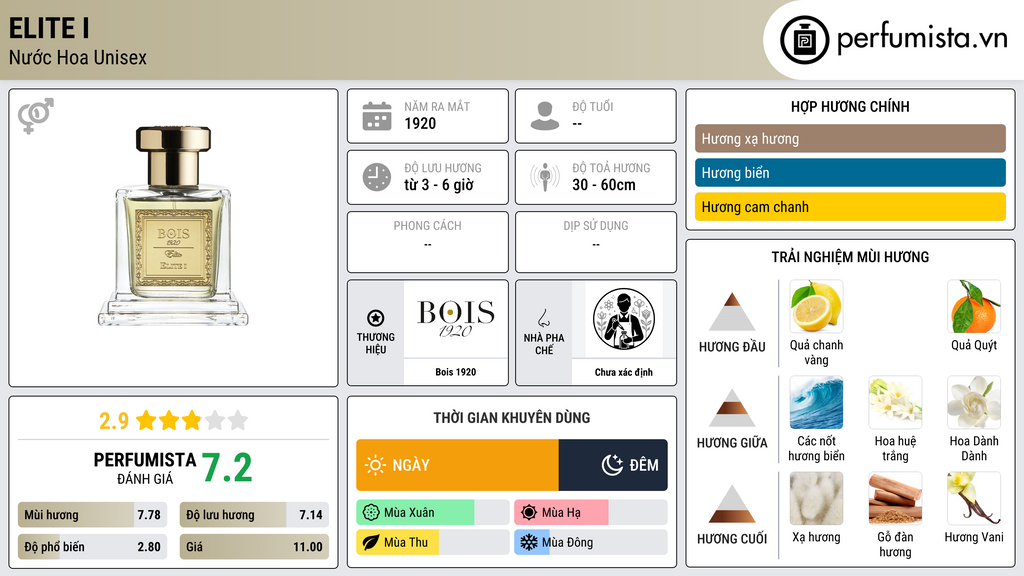
Task: Open the Bois 1920 brand logo
Action: tap(456, 319)
